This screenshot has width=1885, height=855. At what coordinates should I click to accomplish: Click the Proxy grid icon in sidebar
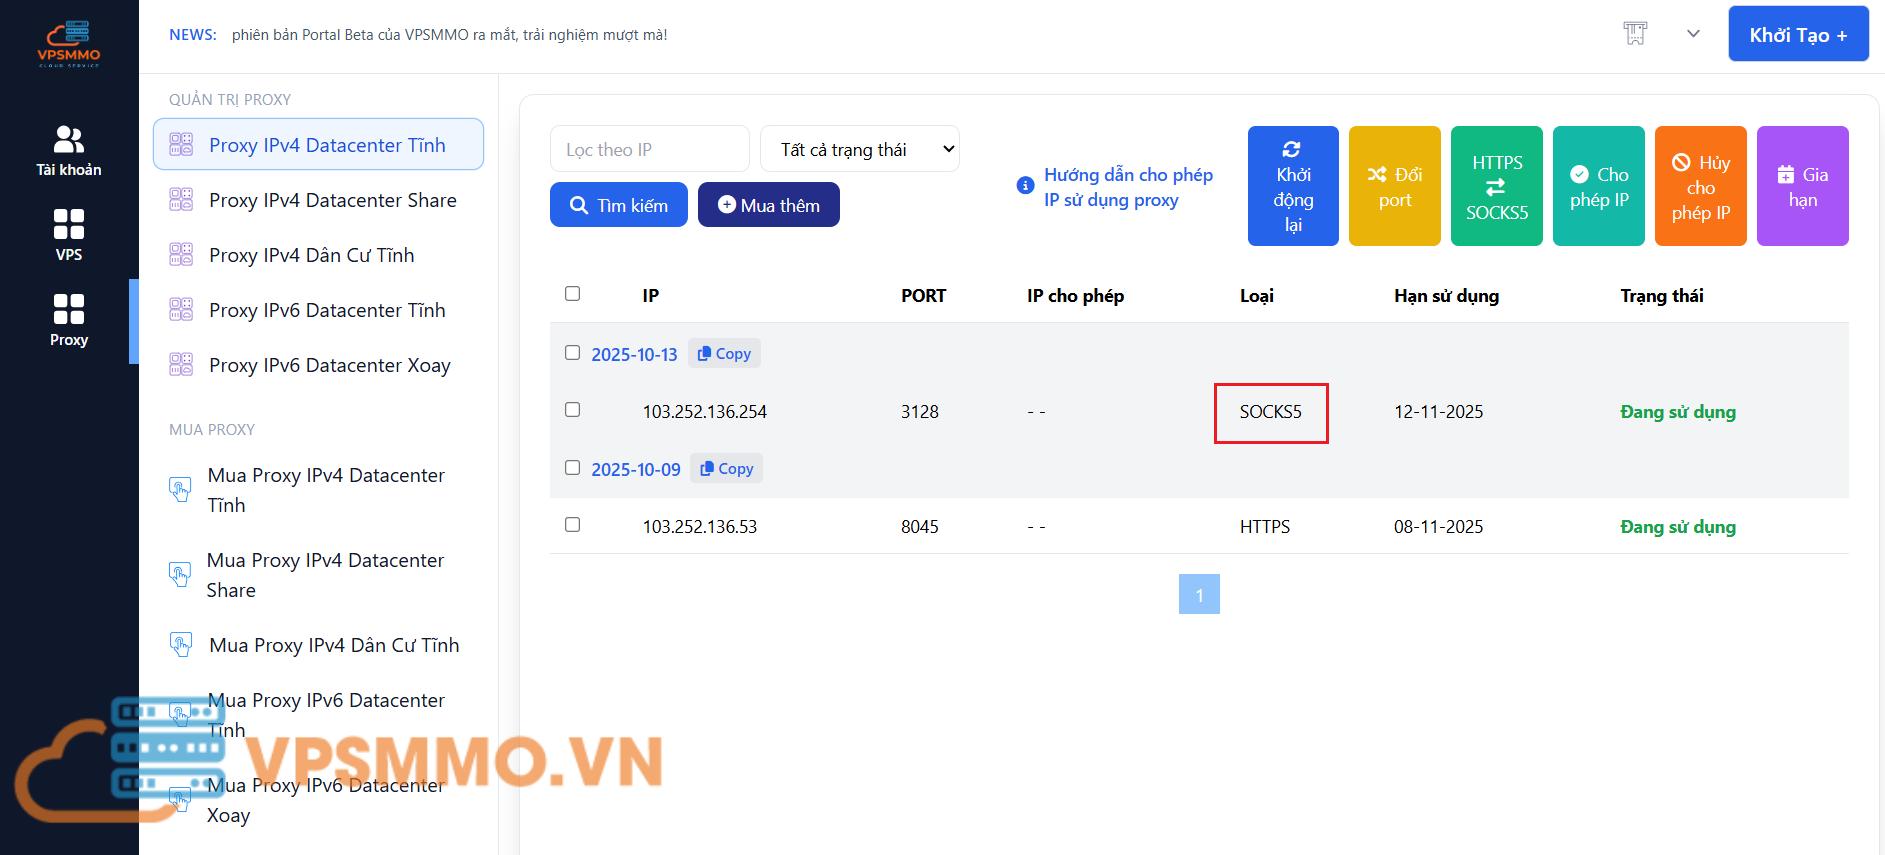(x=68, y=309)
